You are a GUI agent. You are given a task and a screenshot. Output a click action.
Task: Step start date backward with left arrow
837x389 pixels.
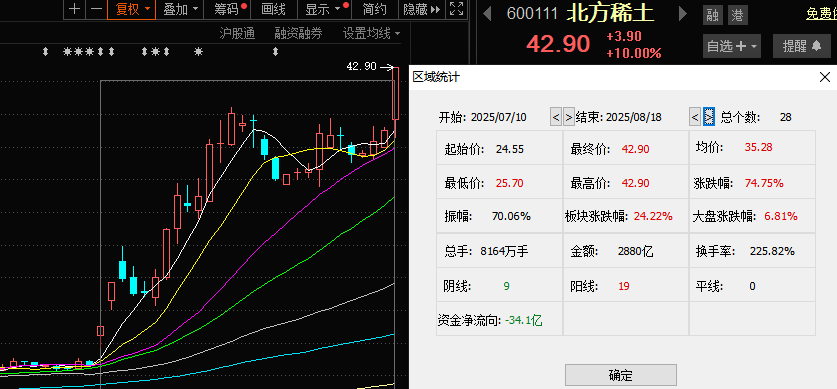[x=556, y=117]
